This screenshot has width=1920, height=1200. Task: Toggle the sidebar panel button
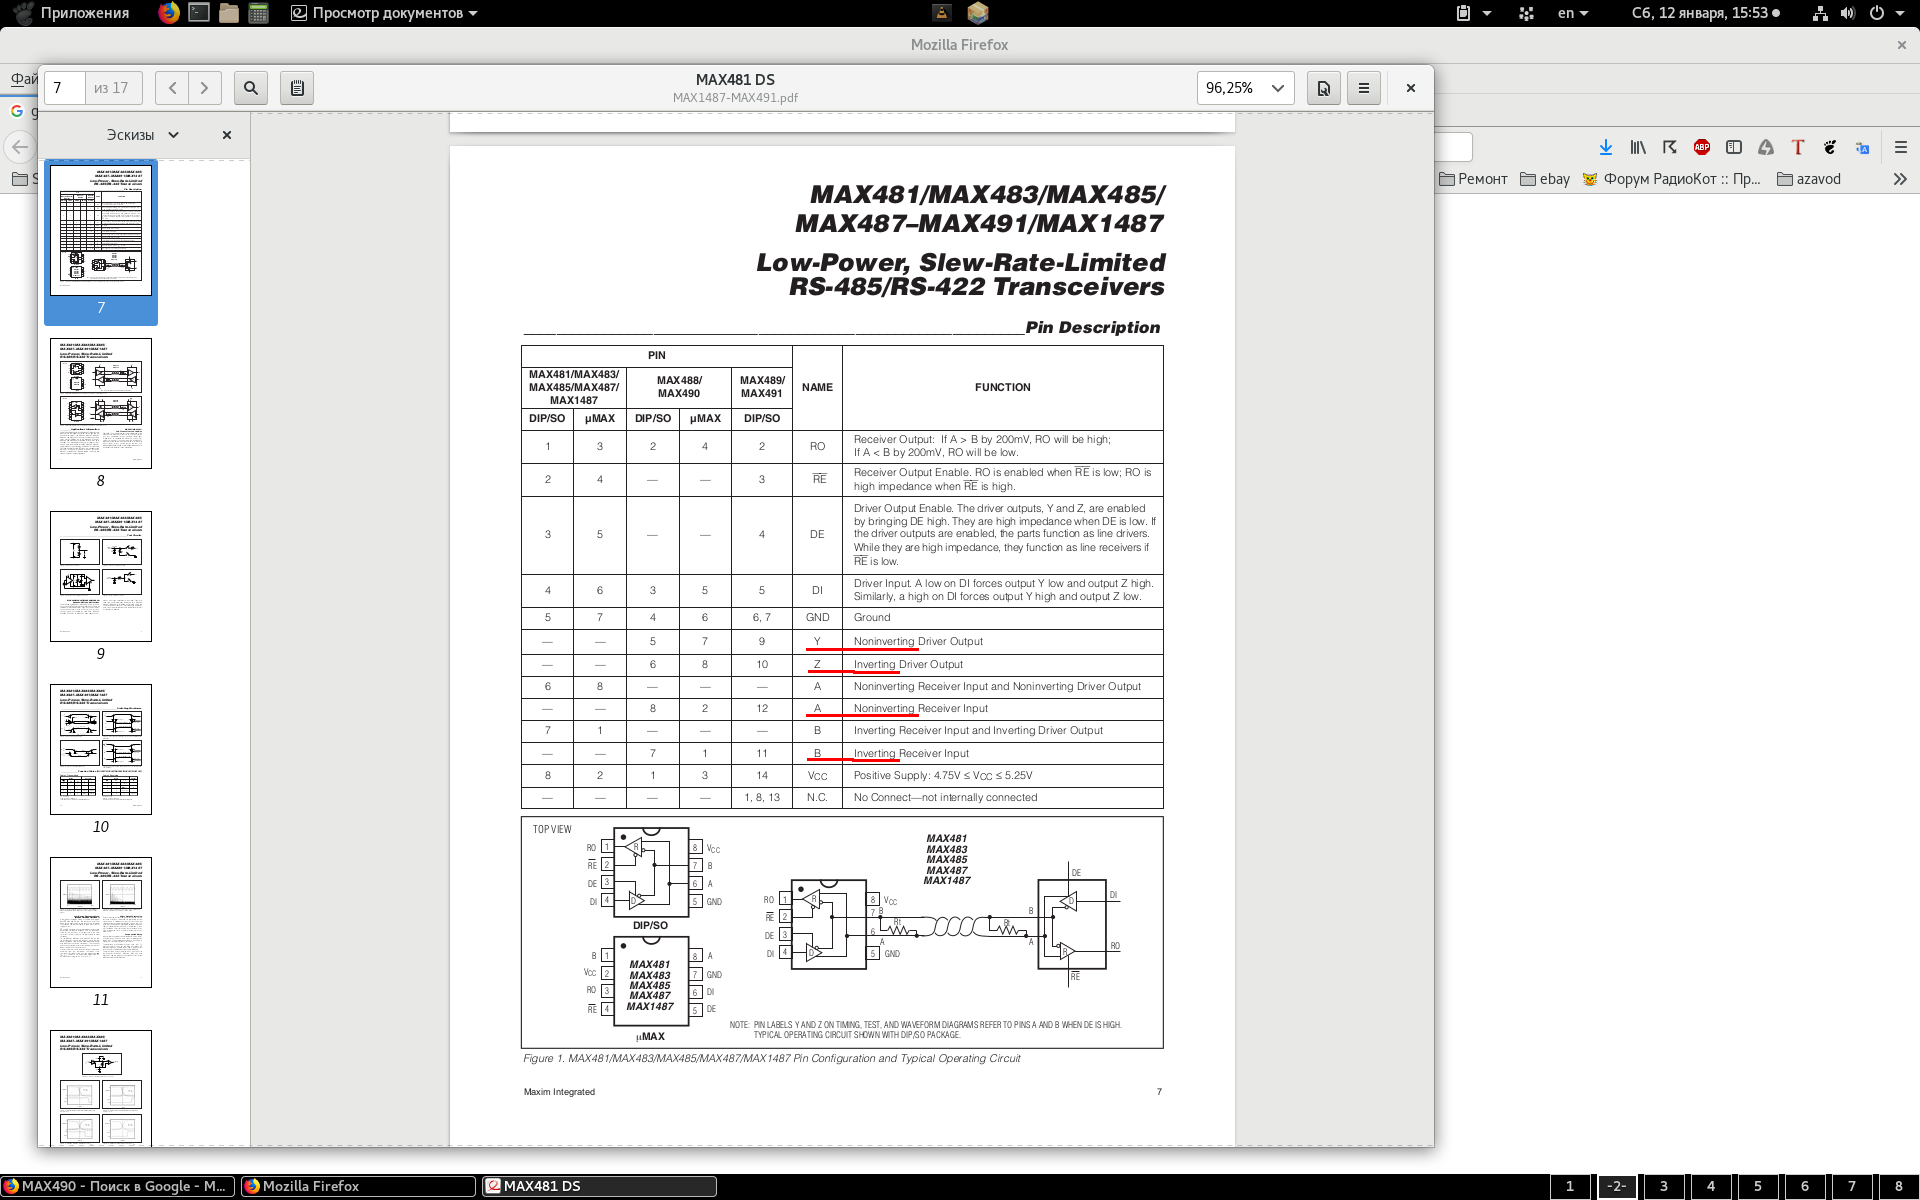click(x=297, y=88)
